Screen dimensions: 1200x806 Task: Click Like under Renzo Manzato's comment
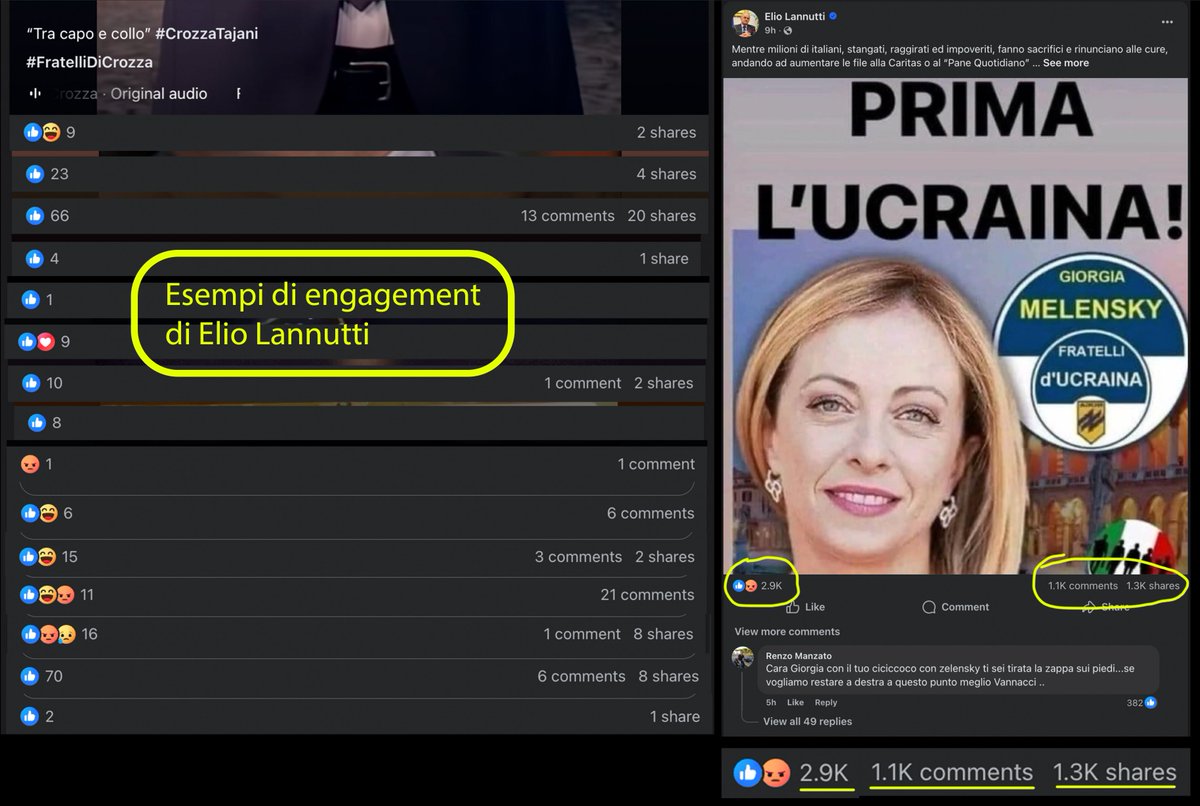tap(797, 703)
